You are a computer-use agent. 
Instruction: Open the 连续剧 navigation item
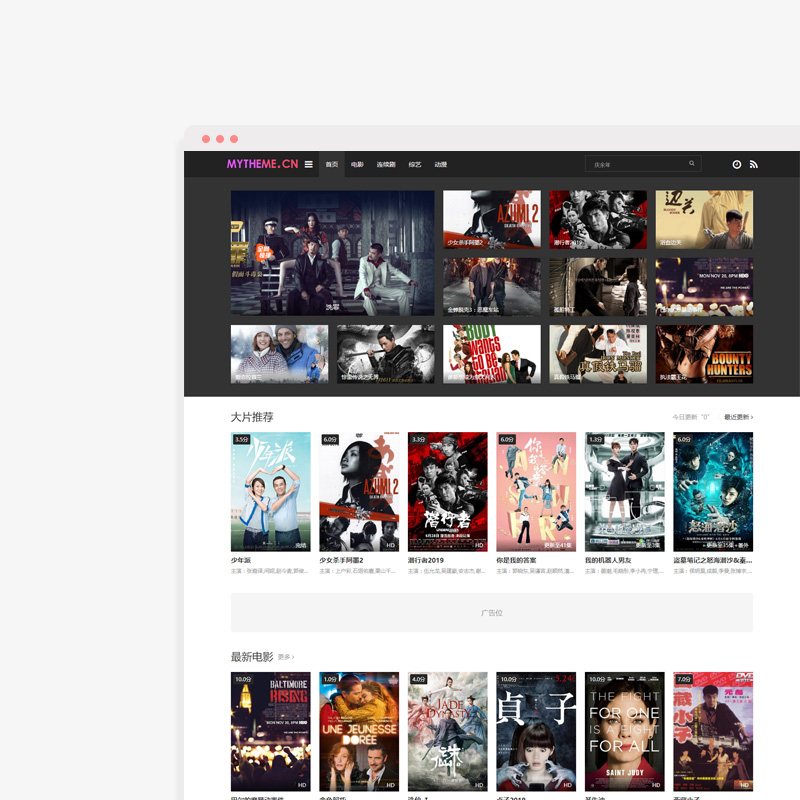click(x=386, y=164)
